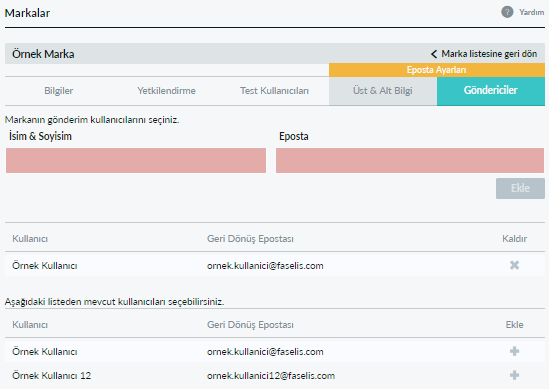Open the Yardım help link

tap(531, 12)
